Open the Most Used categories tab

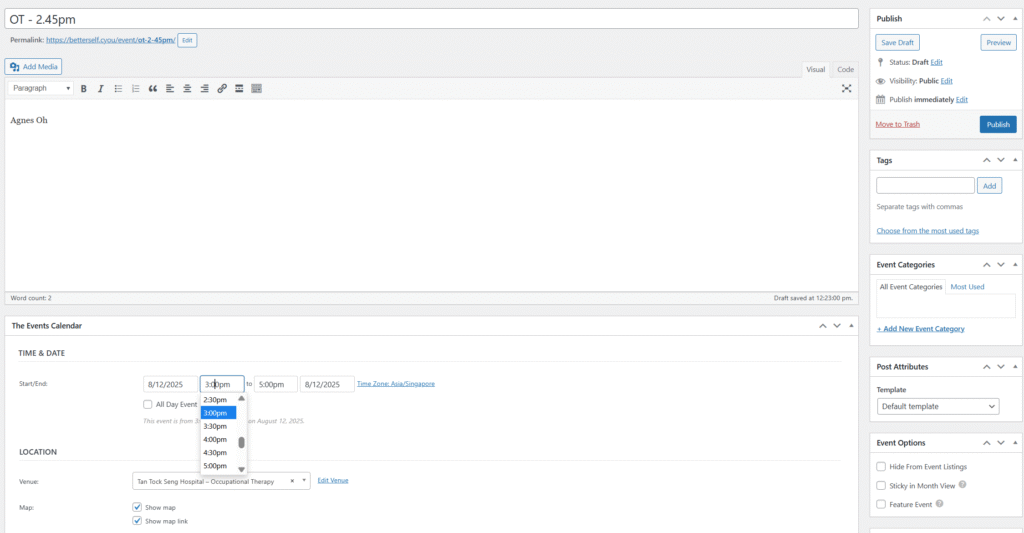967,287
